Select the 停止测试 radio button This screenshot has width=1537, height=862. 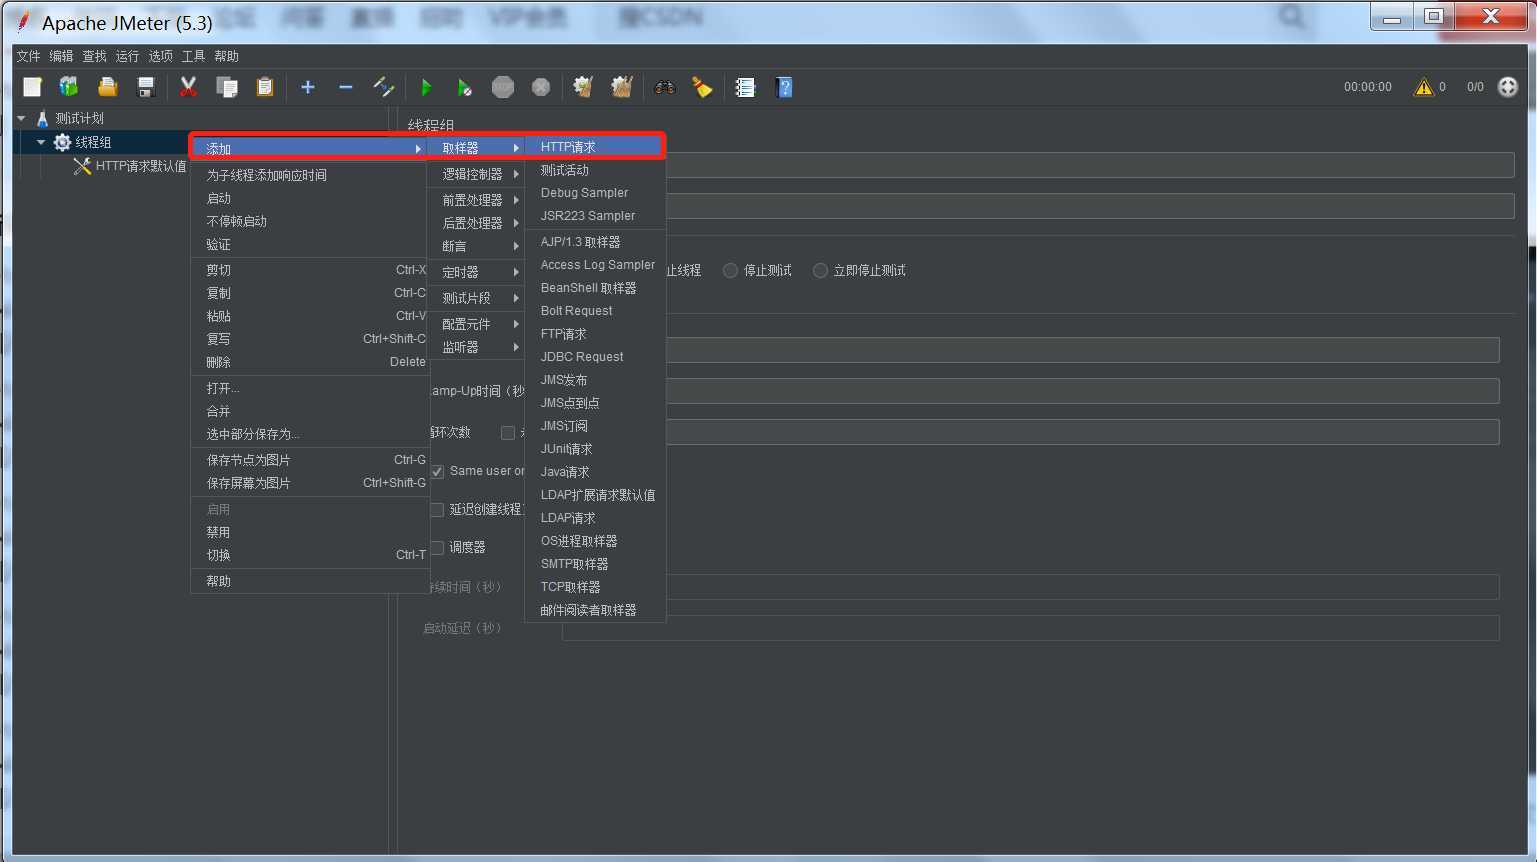click(x=731, y=271)
